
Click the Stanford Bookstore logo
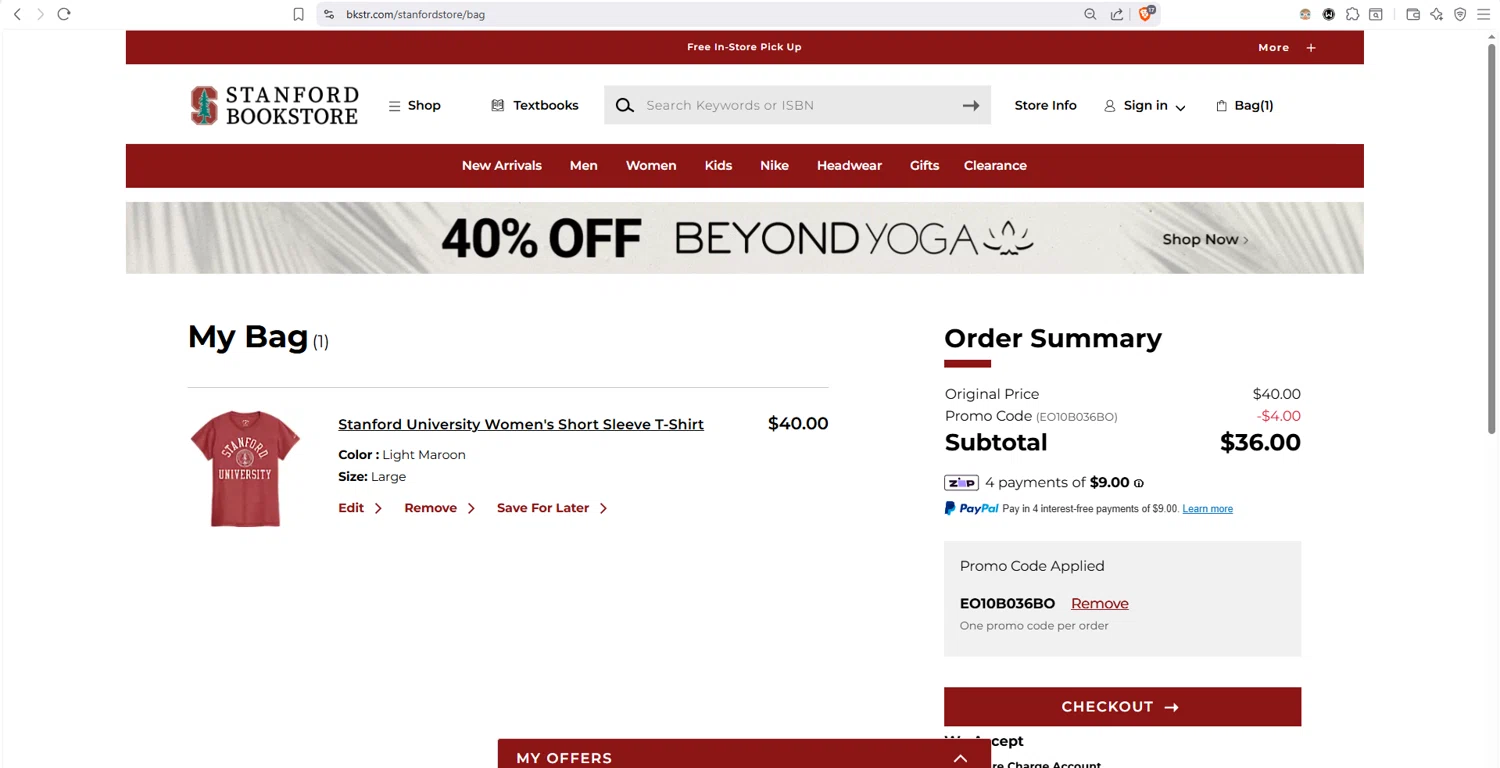[274, 105]
